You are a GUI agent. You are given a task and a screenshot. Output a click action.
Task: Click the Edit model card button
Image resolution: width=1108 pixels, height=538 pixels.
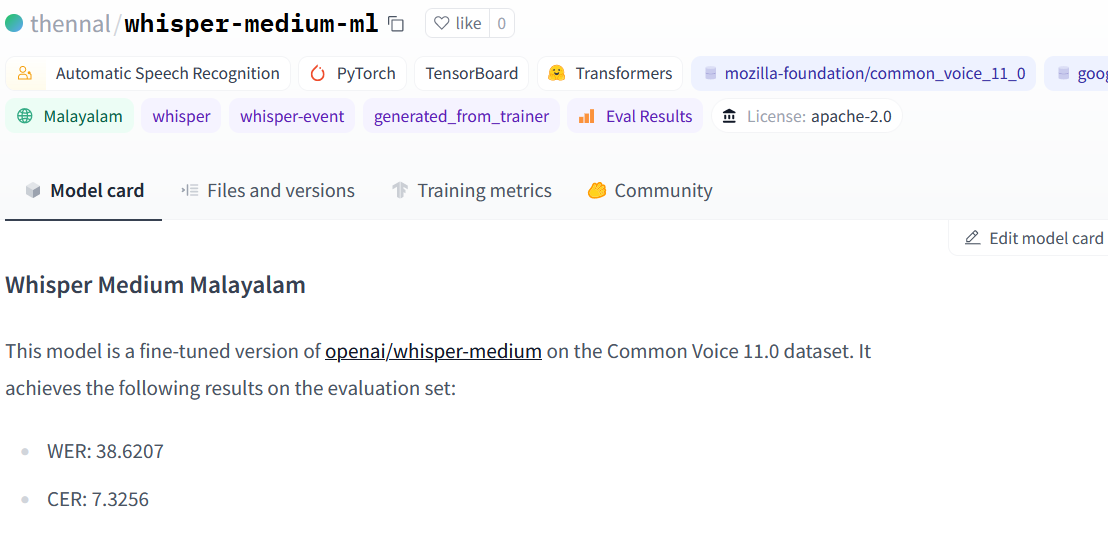click(1033, 238)
